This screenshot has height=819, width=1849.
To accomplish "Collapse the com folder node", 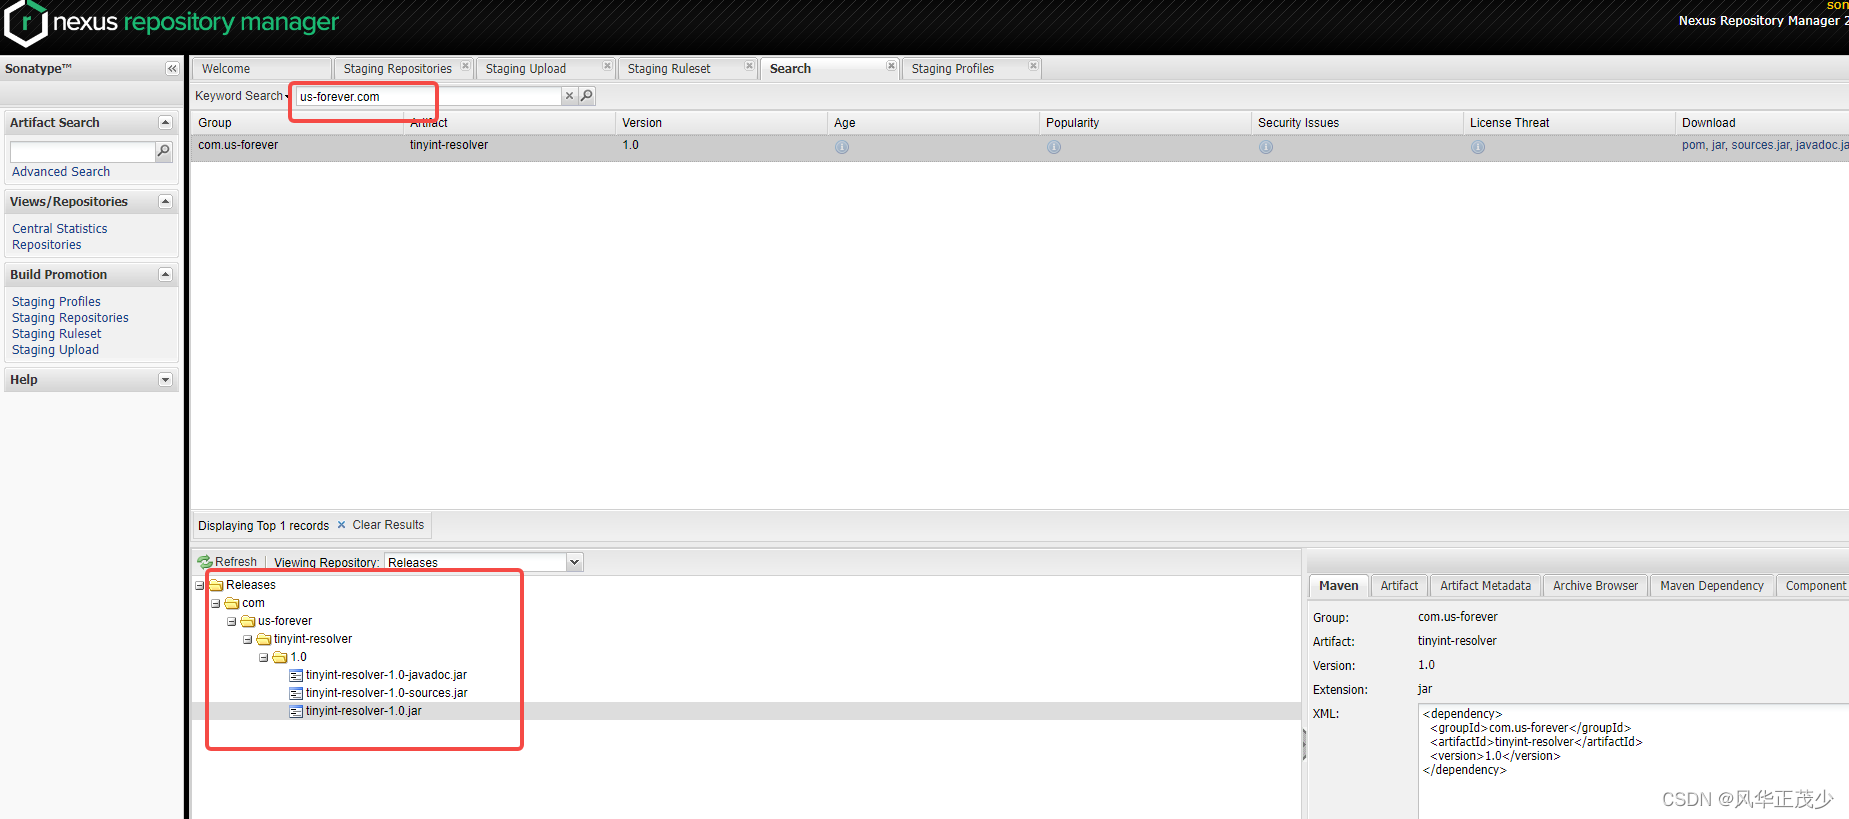I will click(x=215, y=604).
